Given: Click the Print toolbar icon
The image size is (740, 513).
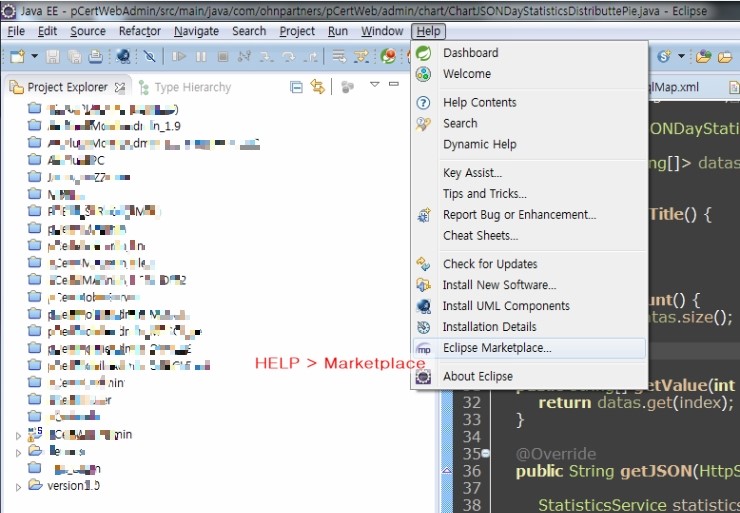Looking at the screenshot, I should [96, 57].
